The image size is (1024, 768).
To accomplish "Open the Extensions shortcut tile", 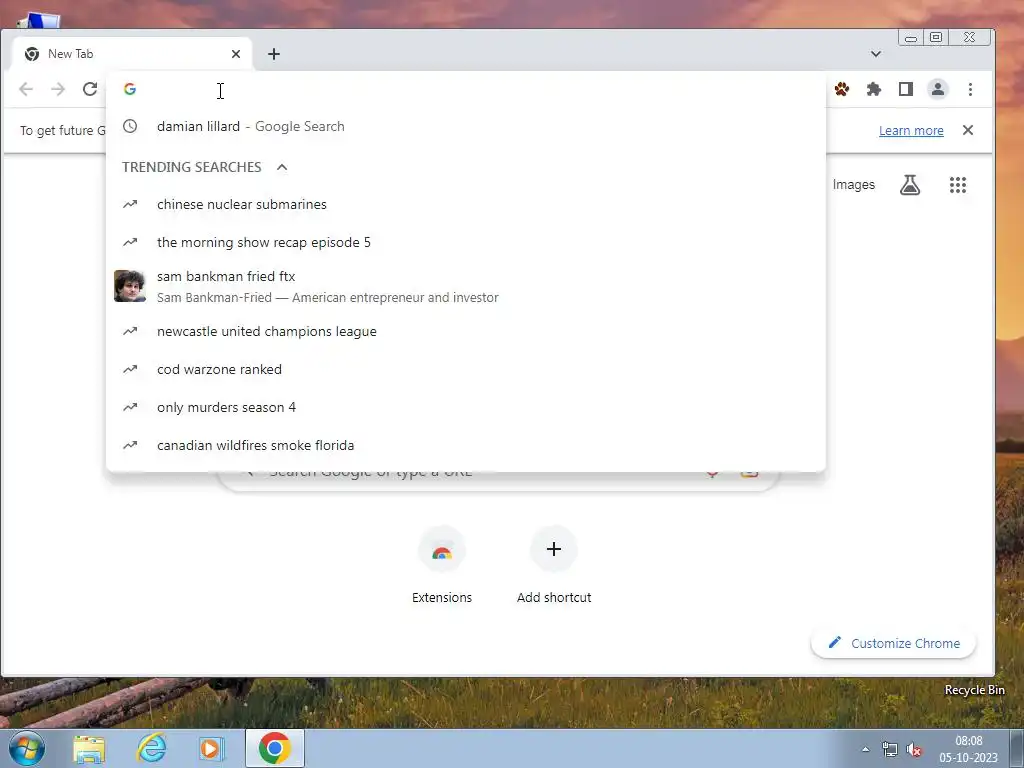I will 441,564.
